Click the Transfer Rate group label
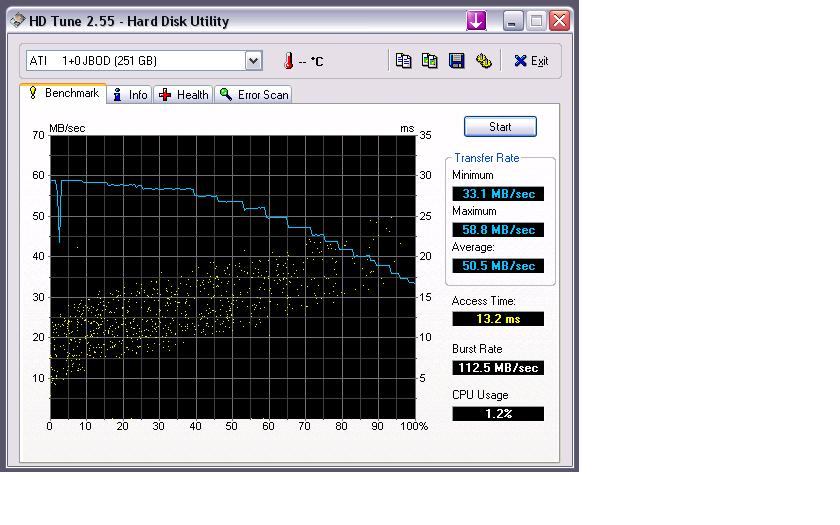Image resolution: width=840 pixels, height=525 pixels. [x=486, y=158]
